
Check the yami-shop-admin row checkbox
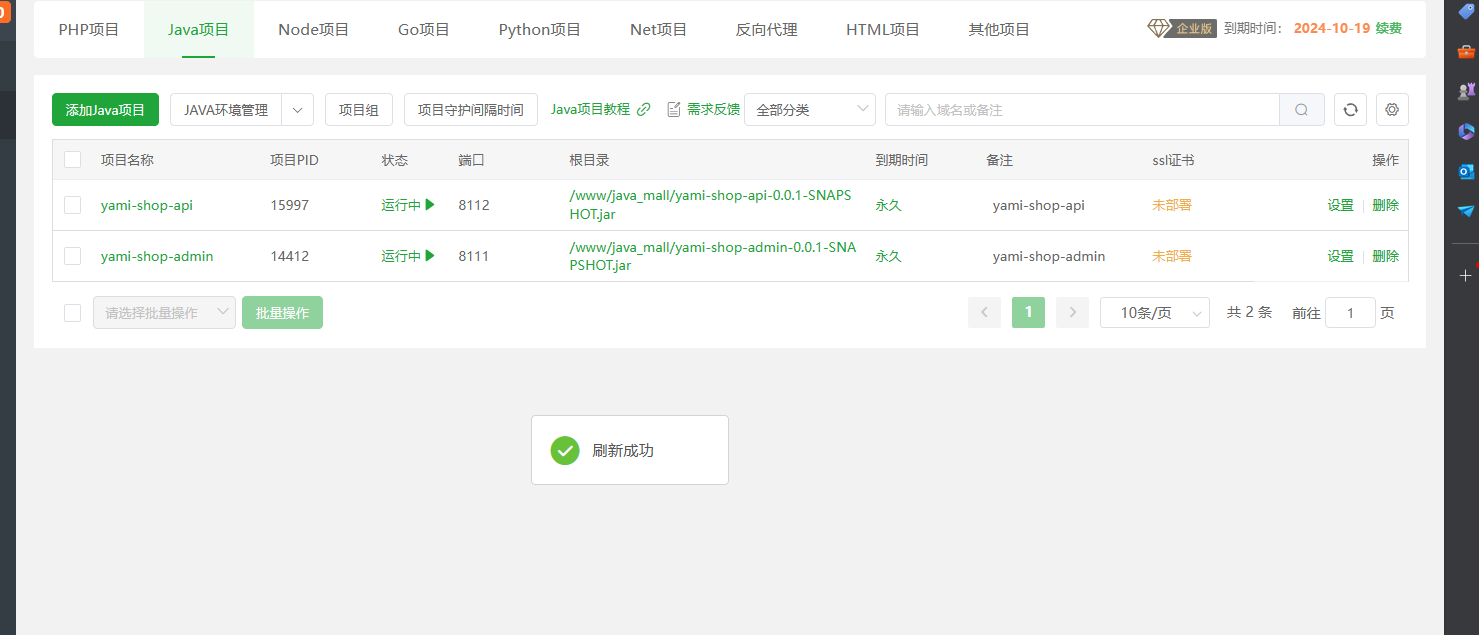click(71, 255)
